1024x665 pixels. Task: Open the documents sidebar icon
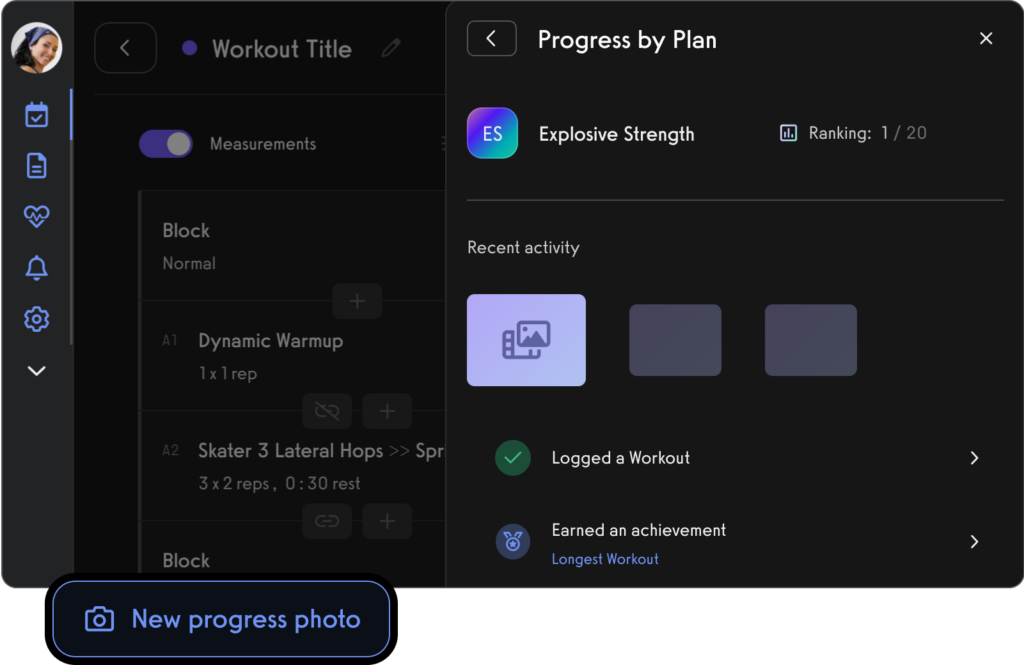(36, 165)
